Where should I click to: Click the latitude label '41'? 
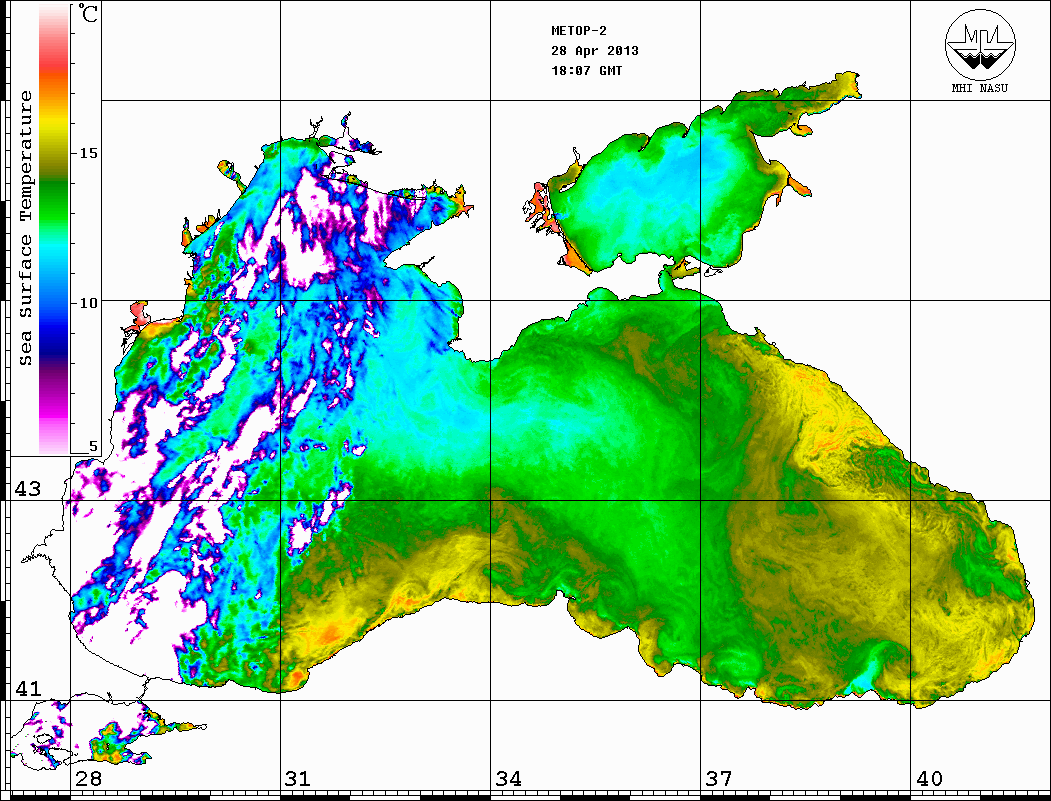28,688
